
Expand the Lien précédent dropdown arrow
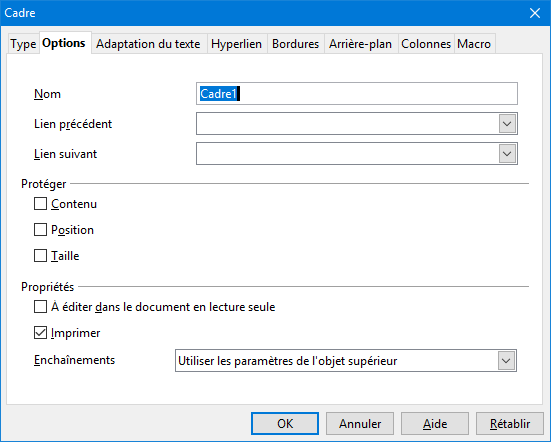[507, 124]
